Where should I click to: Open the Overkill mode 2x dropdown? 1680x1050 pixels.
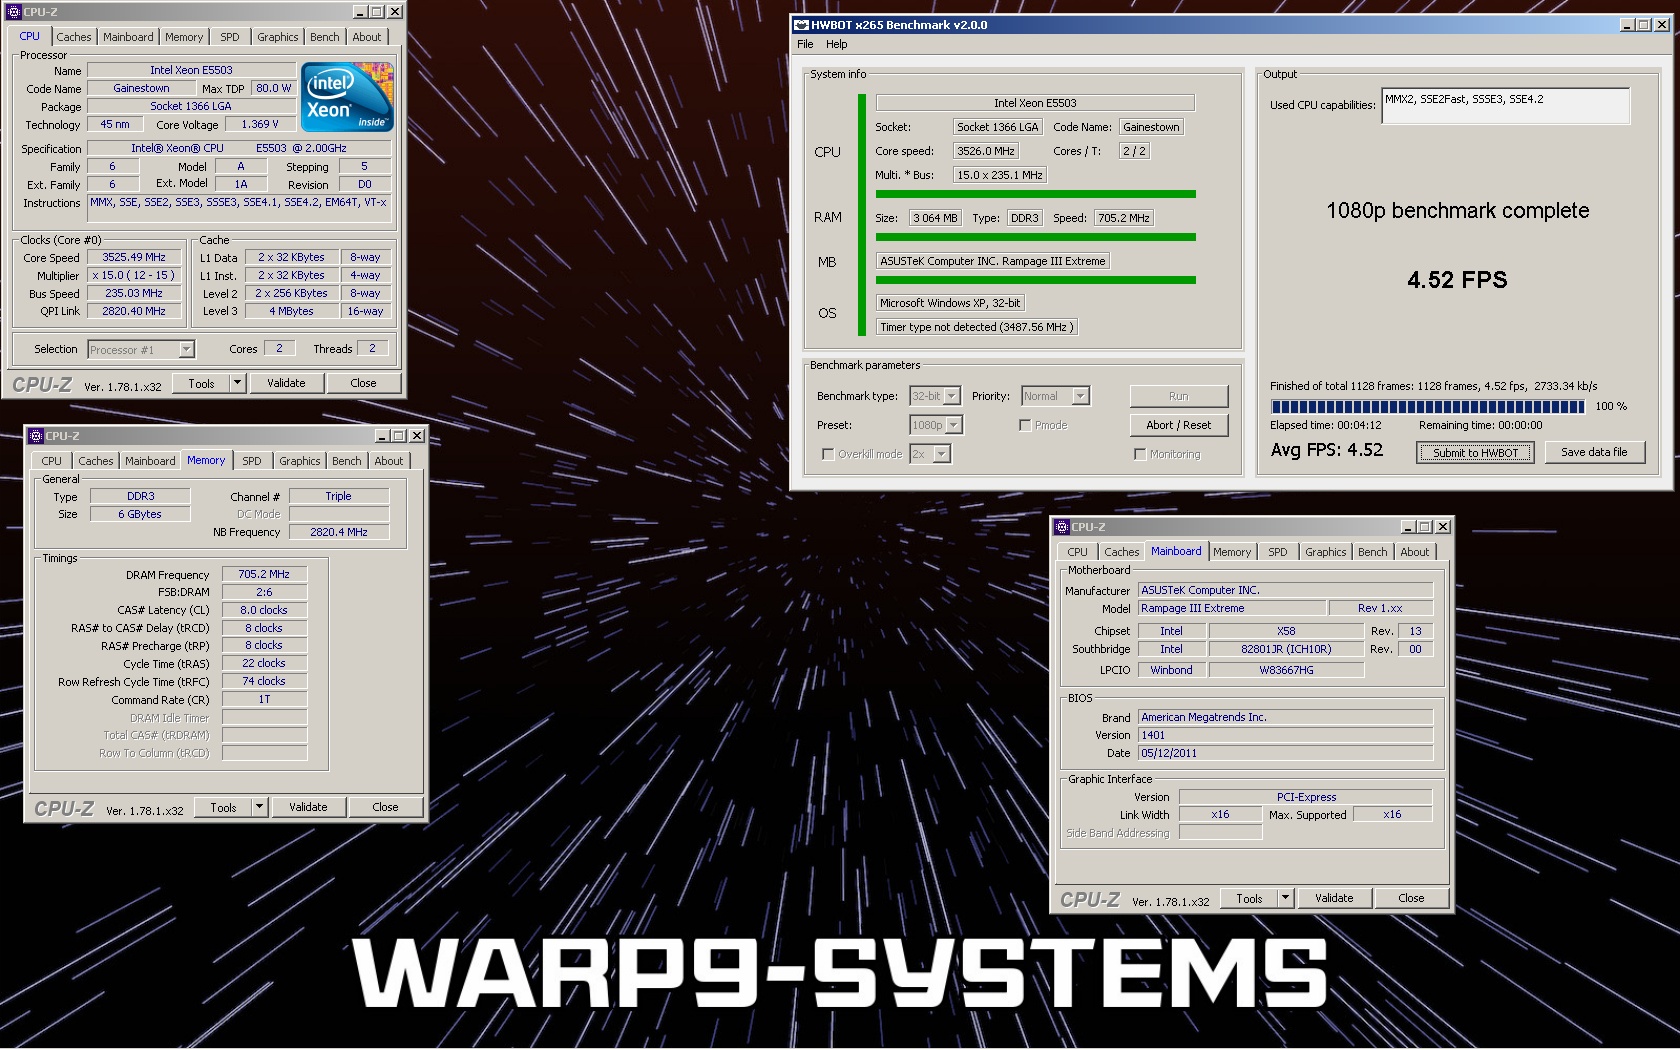(930, 454)
